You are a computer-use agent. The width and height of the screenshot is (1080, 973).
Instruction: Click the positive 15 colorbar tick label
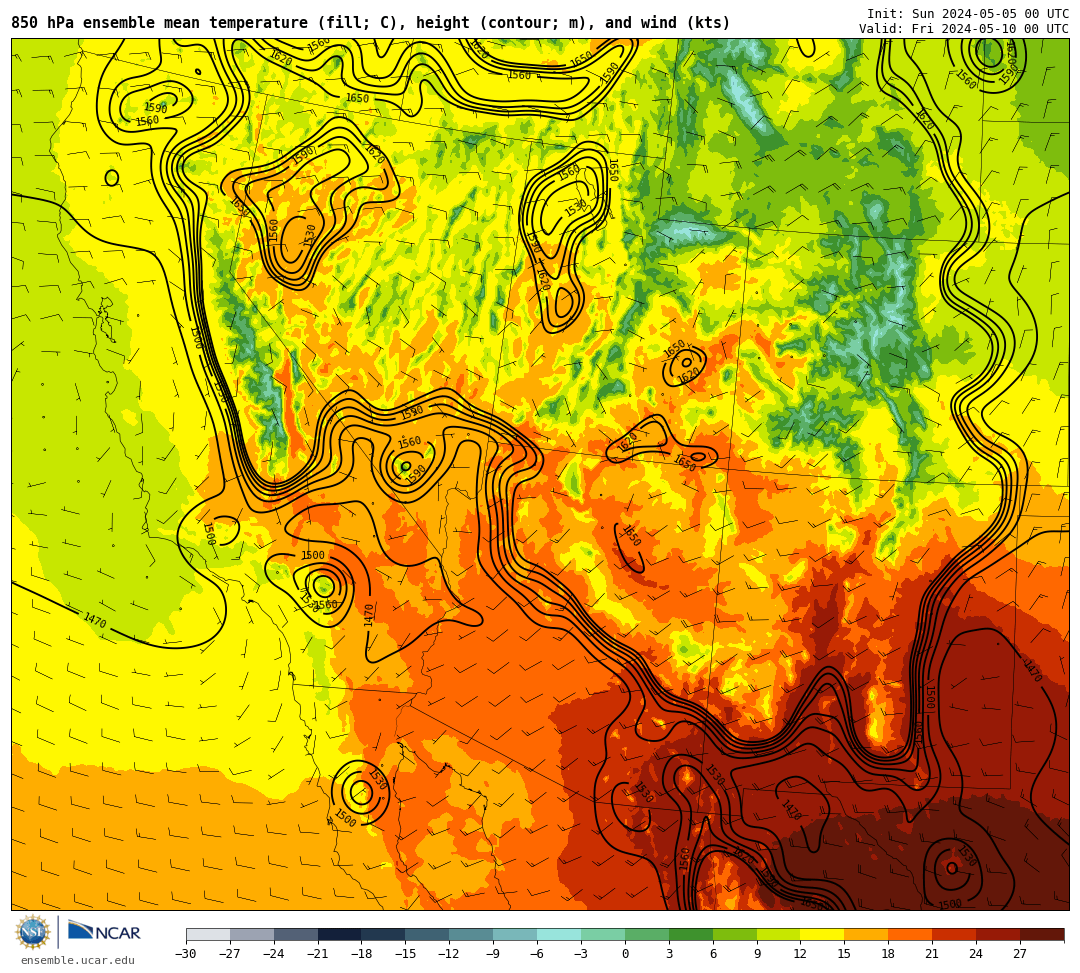(844, 954)
